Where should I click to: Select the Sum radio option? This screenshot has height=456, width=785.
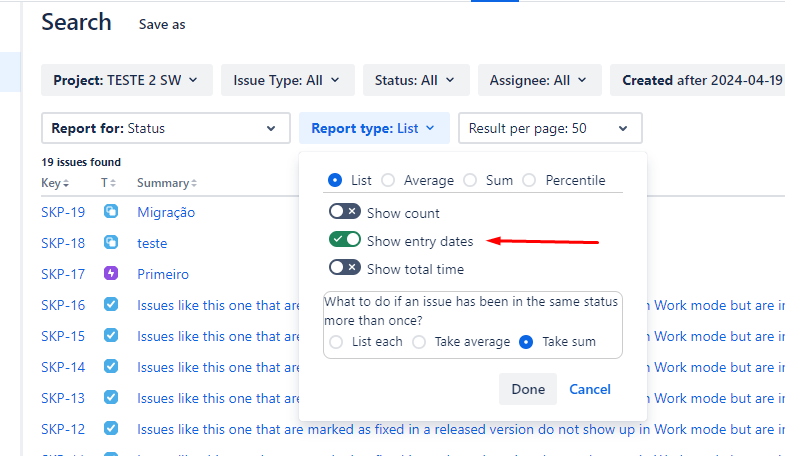[470, 180]
